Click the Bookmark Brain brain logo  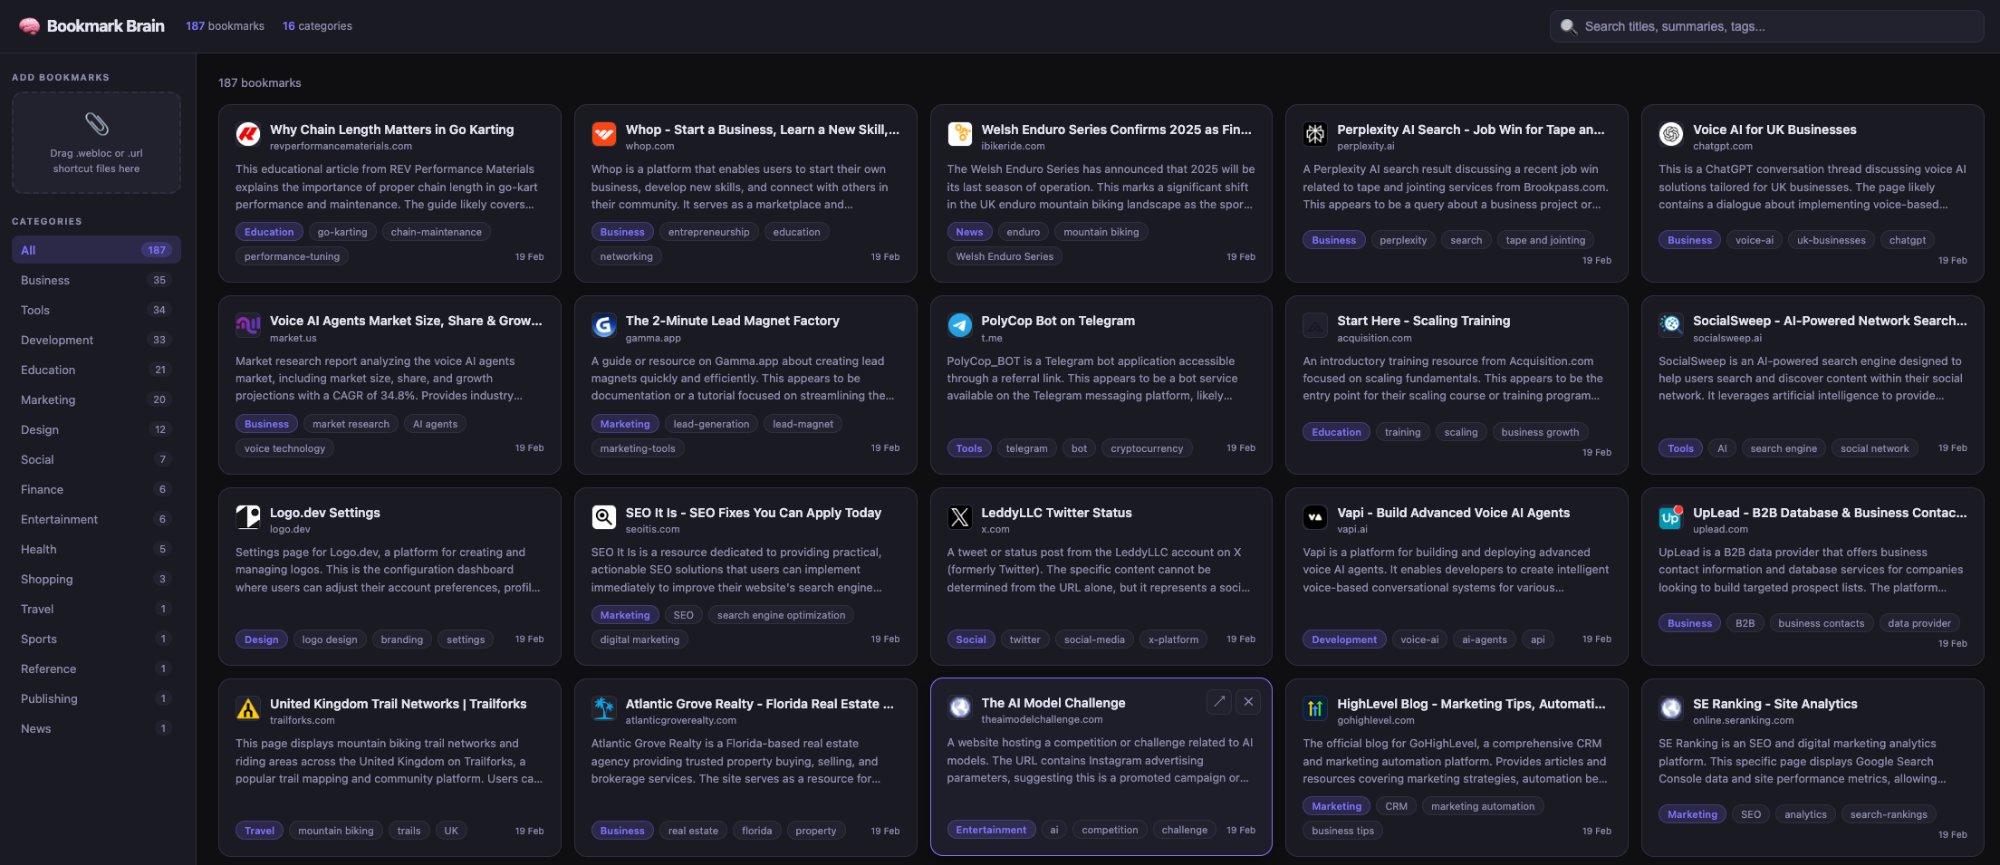(x=29, y=25)
